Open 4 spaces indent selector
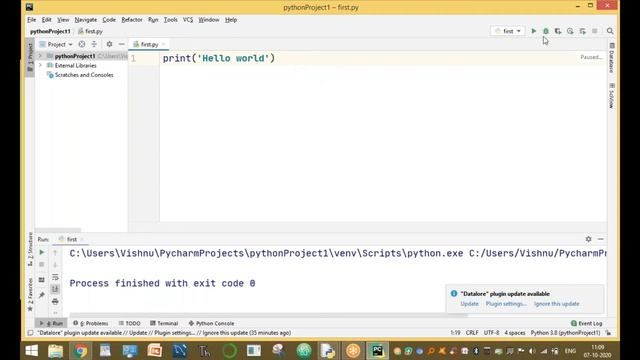Image resolution: width=640 pixels, height=360 pixels. click(x=515, y=333)
